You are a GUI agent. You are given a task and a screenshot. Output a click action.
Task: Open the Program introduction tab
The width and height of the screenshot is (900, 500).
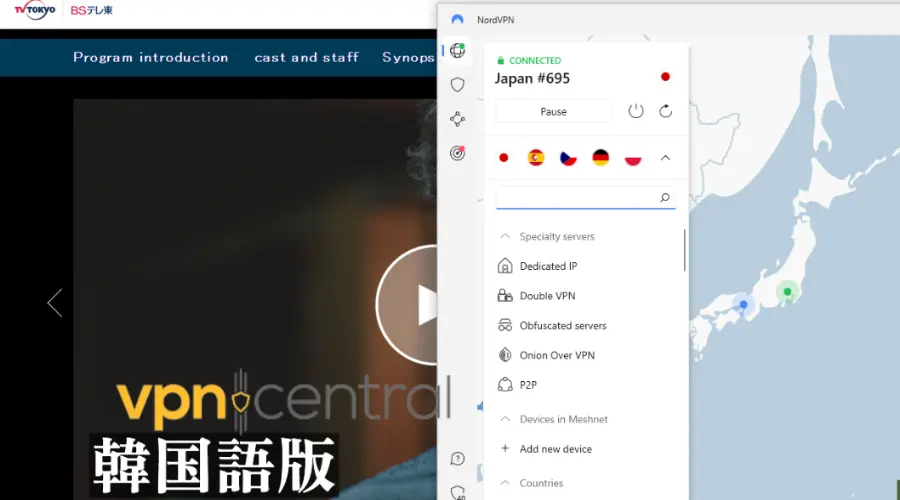tap(150, 57)
